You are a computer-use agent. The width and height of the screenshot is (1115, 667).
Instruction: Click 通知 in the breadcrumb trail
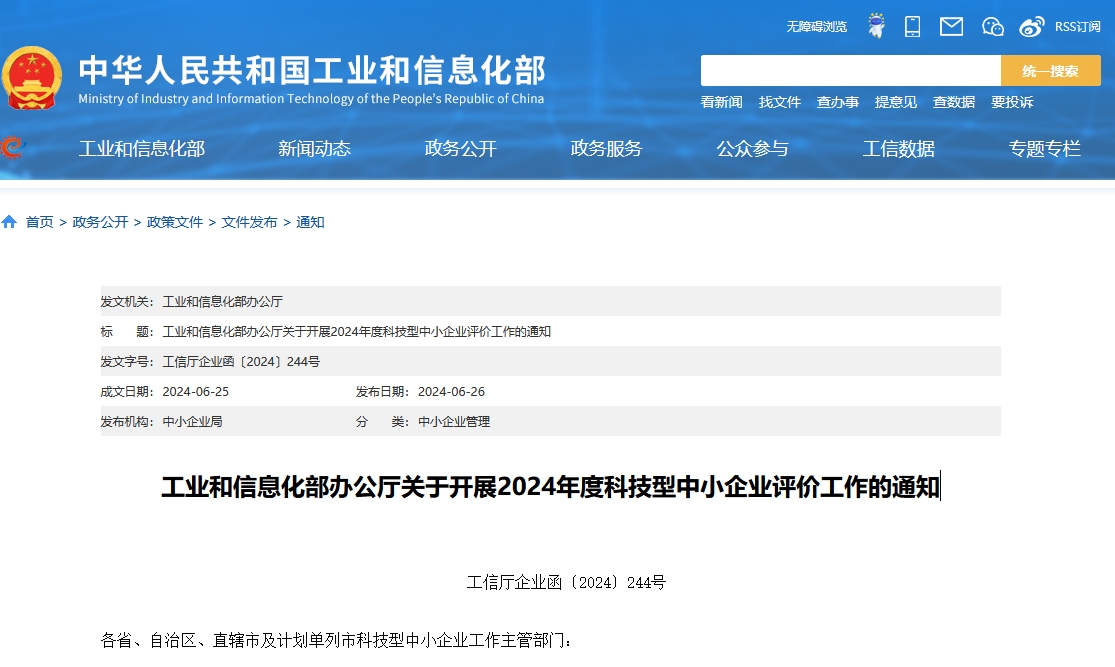[x=309, y=221]
